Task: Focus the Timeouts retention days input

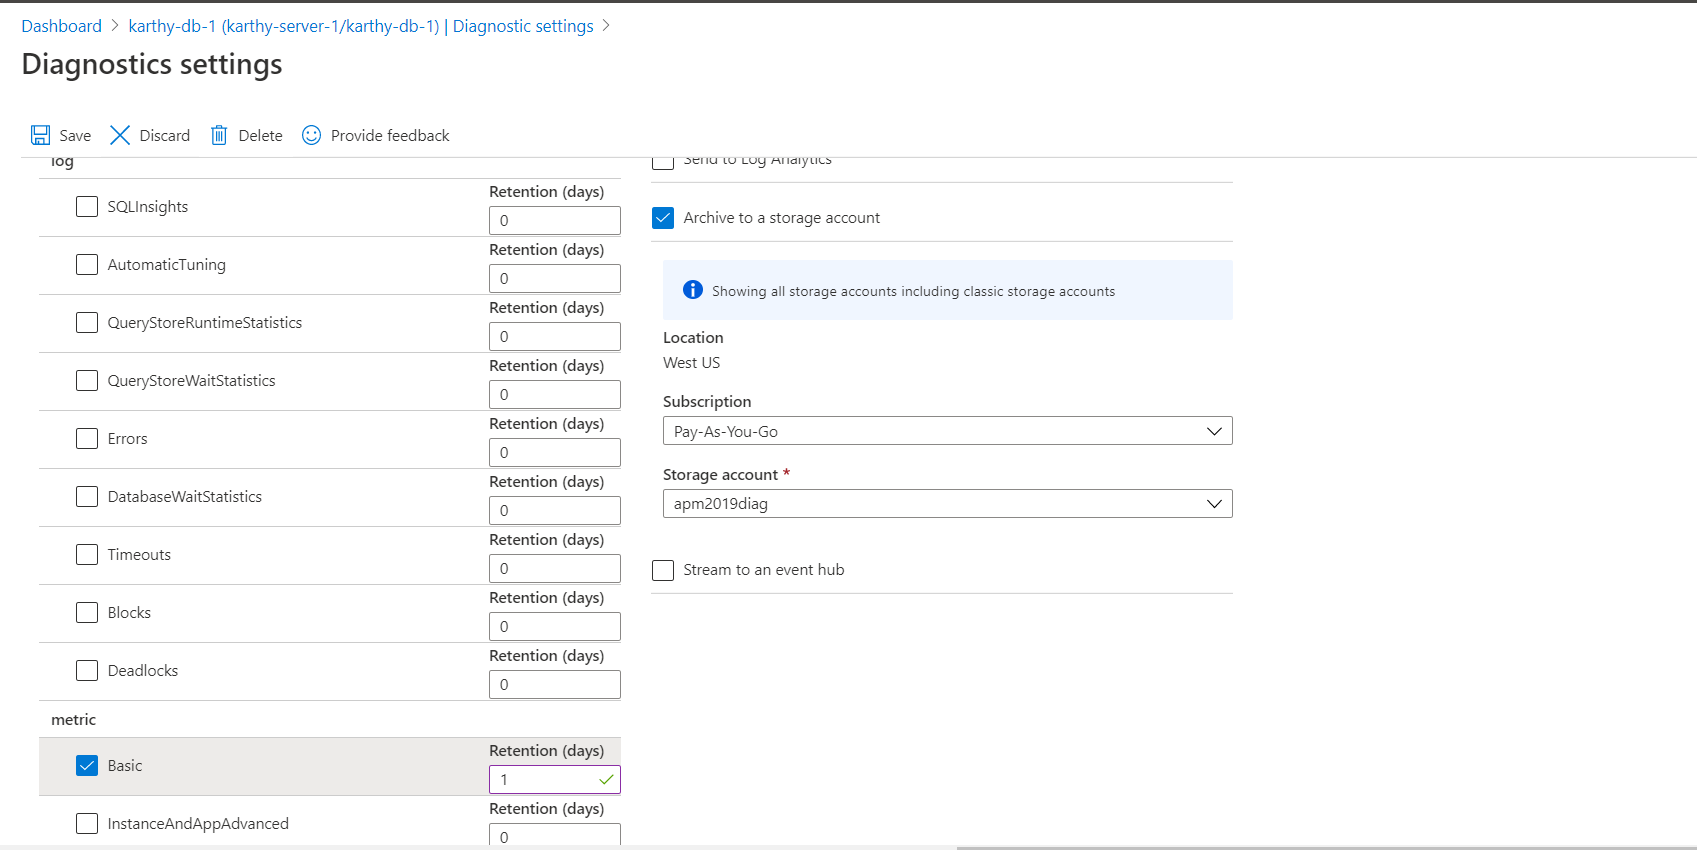Action: tap(554, 569)
